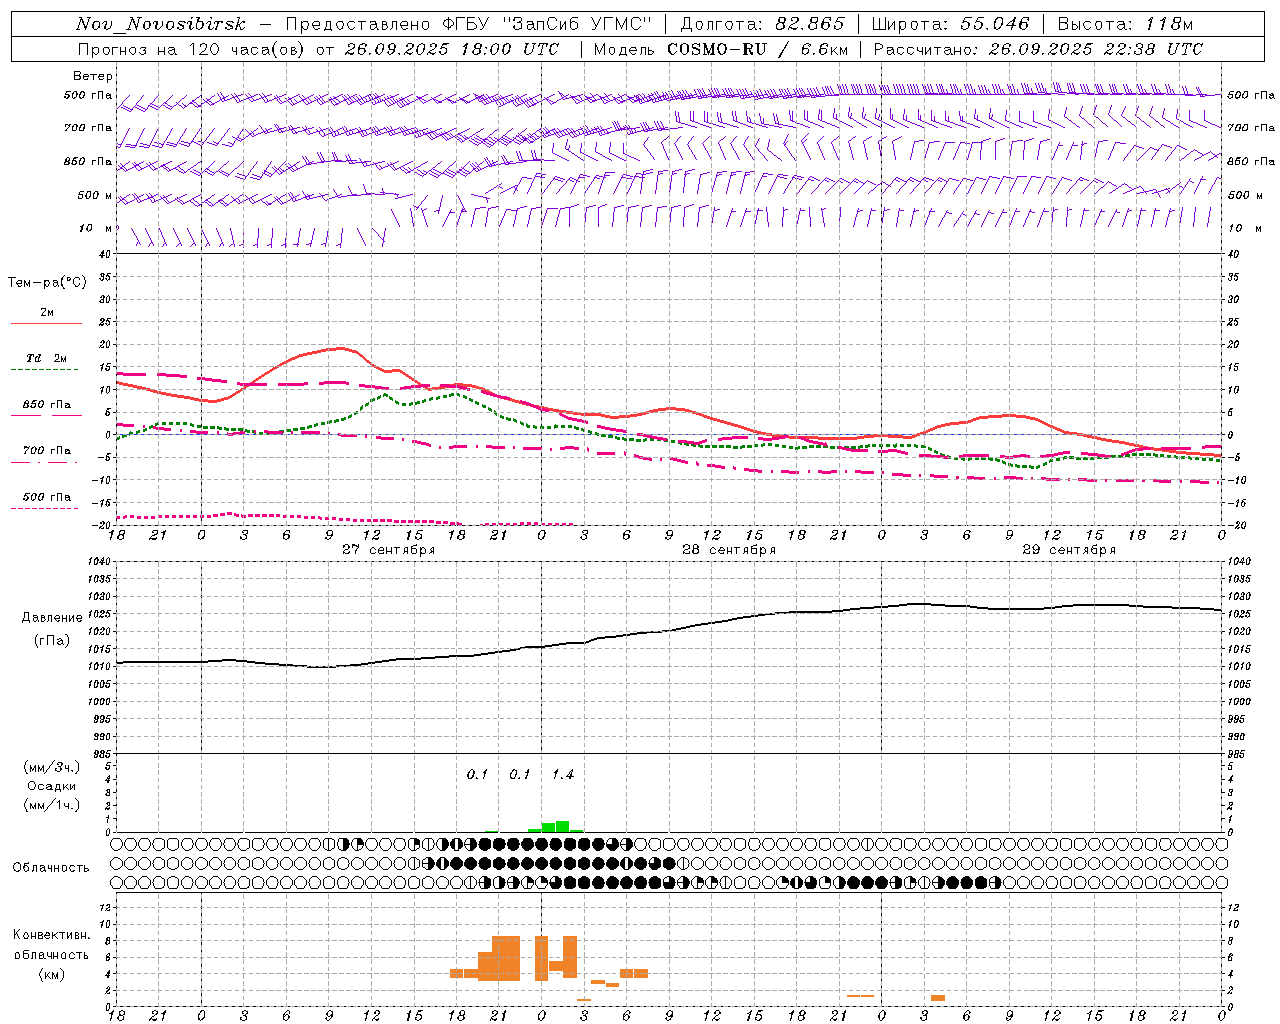Click the 10 м wind level label on right
This screenshot has width=1280, height=1024.
[1245, 228]
